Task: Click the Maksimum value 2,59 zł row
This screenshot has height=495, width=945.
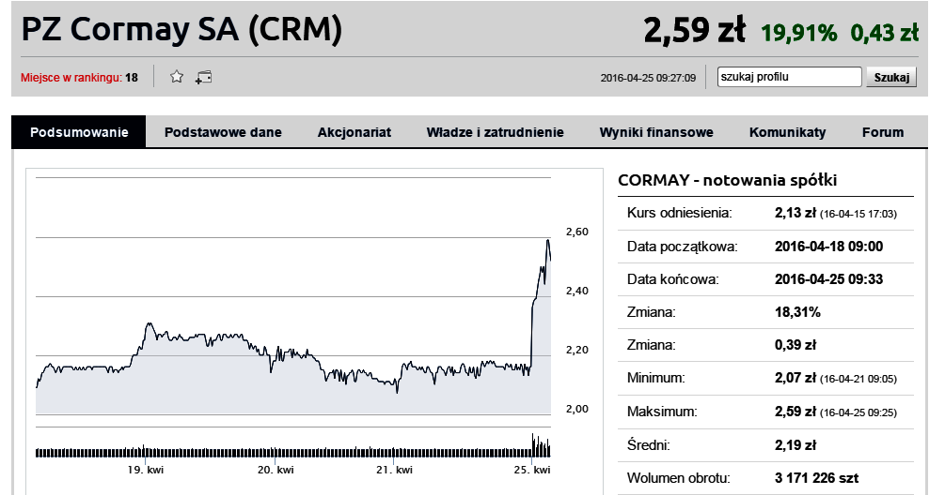Action: (x=765, y=412)
